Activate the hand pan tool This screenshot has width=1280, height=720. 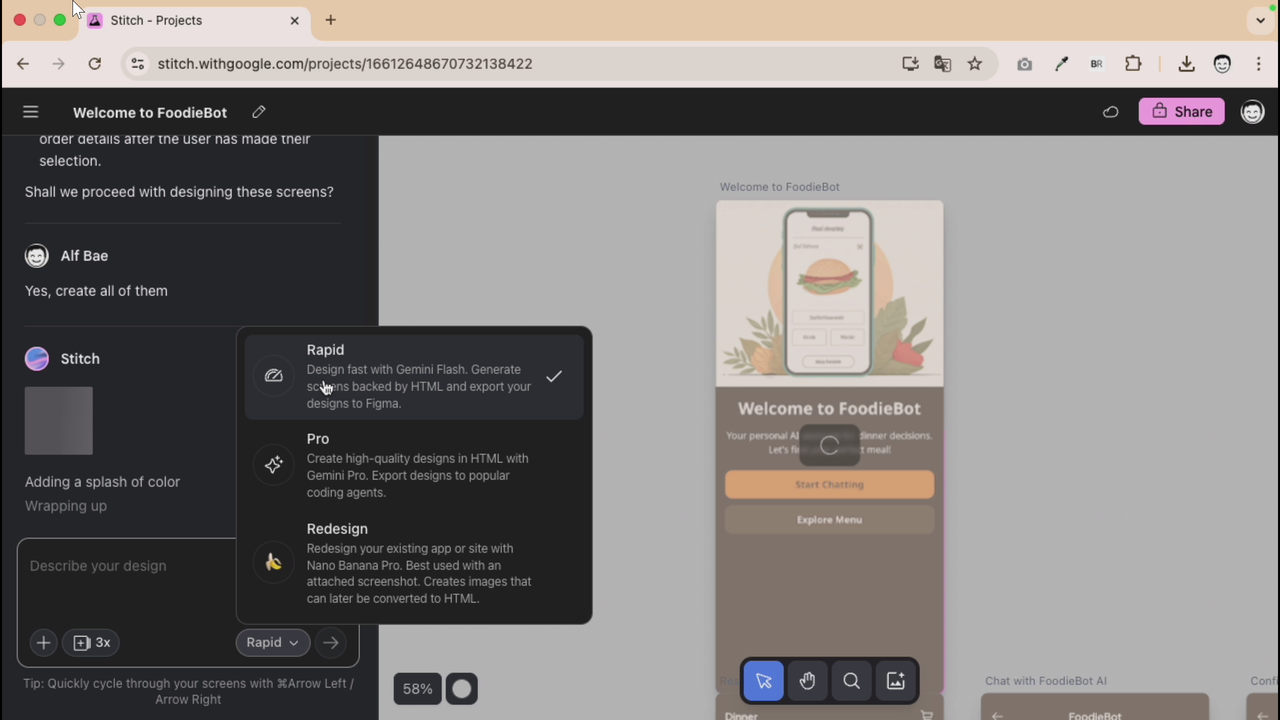pyautogui.click(x=807, y=681)
